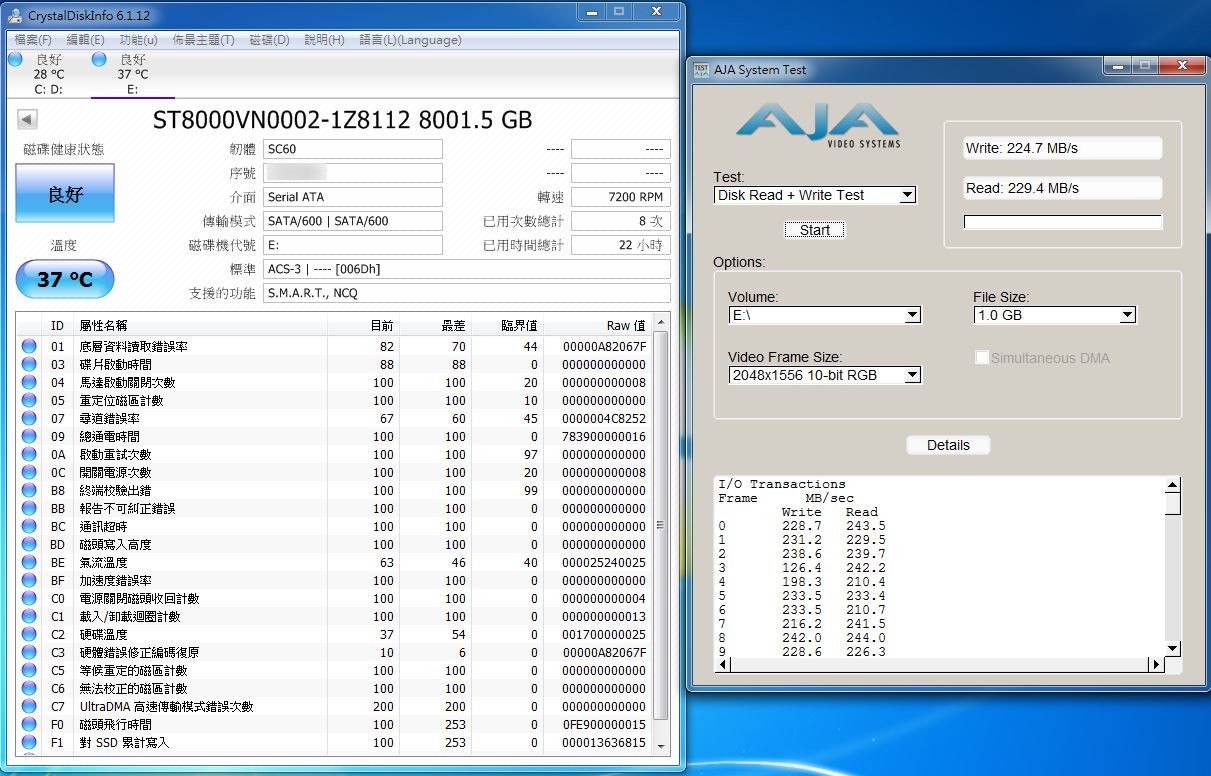1211x776 pixels.
Task: Click the status dot for attribute C5
Action: tap(29, 670)
